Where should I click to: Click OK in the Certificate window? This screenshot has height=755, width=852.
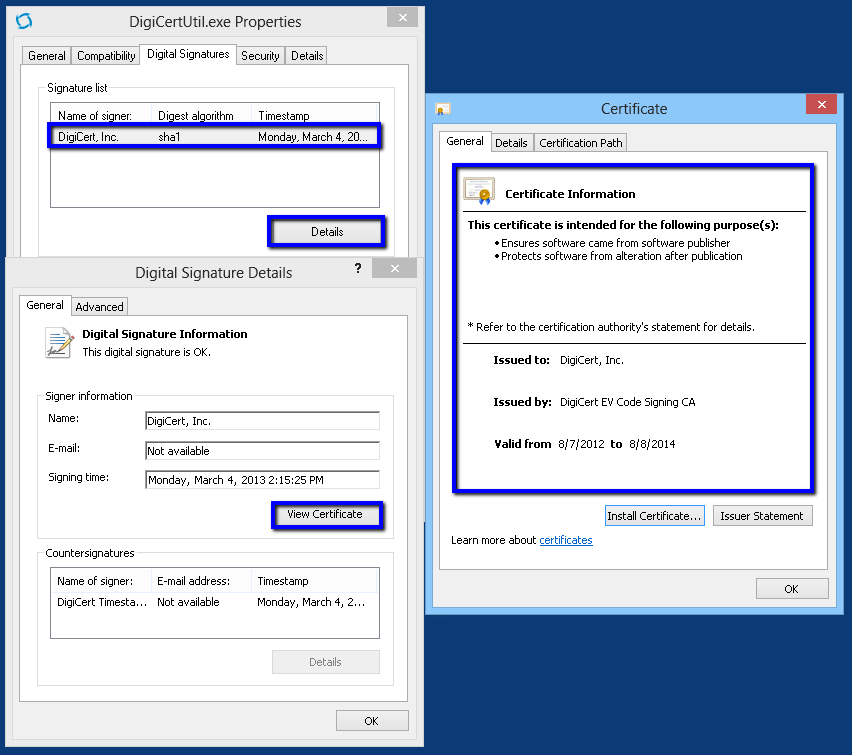[792, 589]
